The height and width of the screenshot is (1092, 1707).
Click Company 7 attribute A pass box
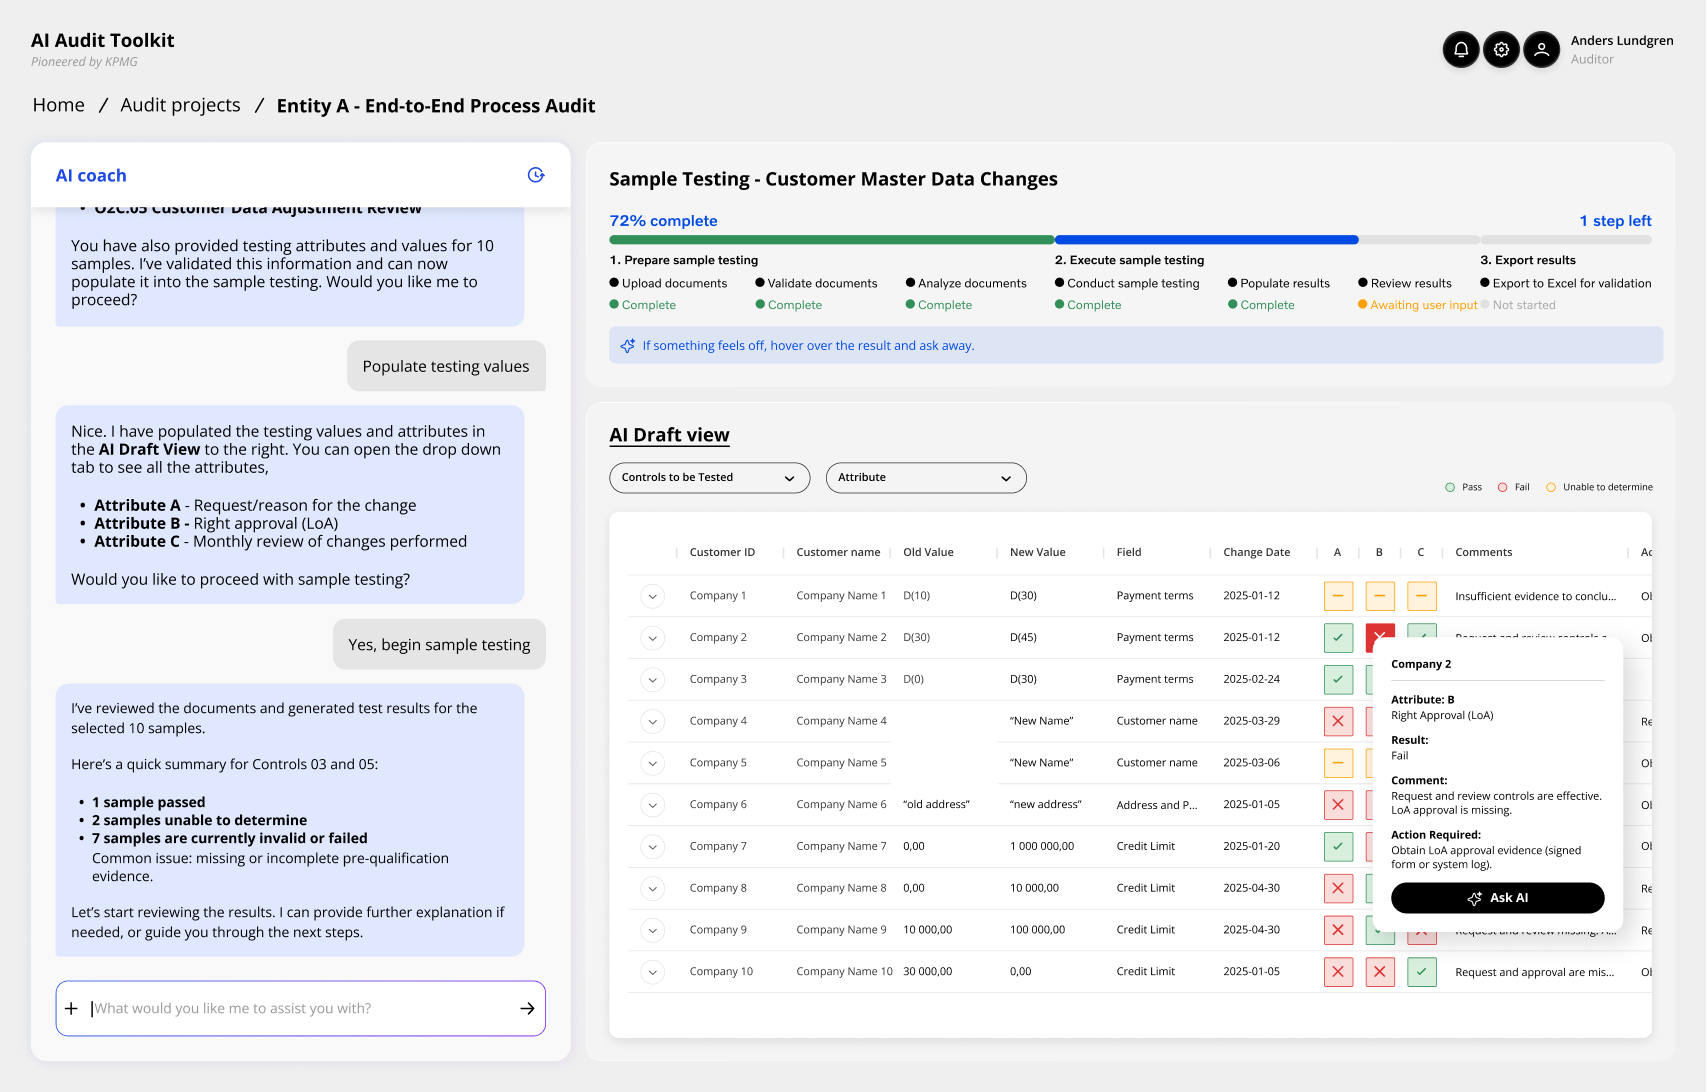[1338, 847]
